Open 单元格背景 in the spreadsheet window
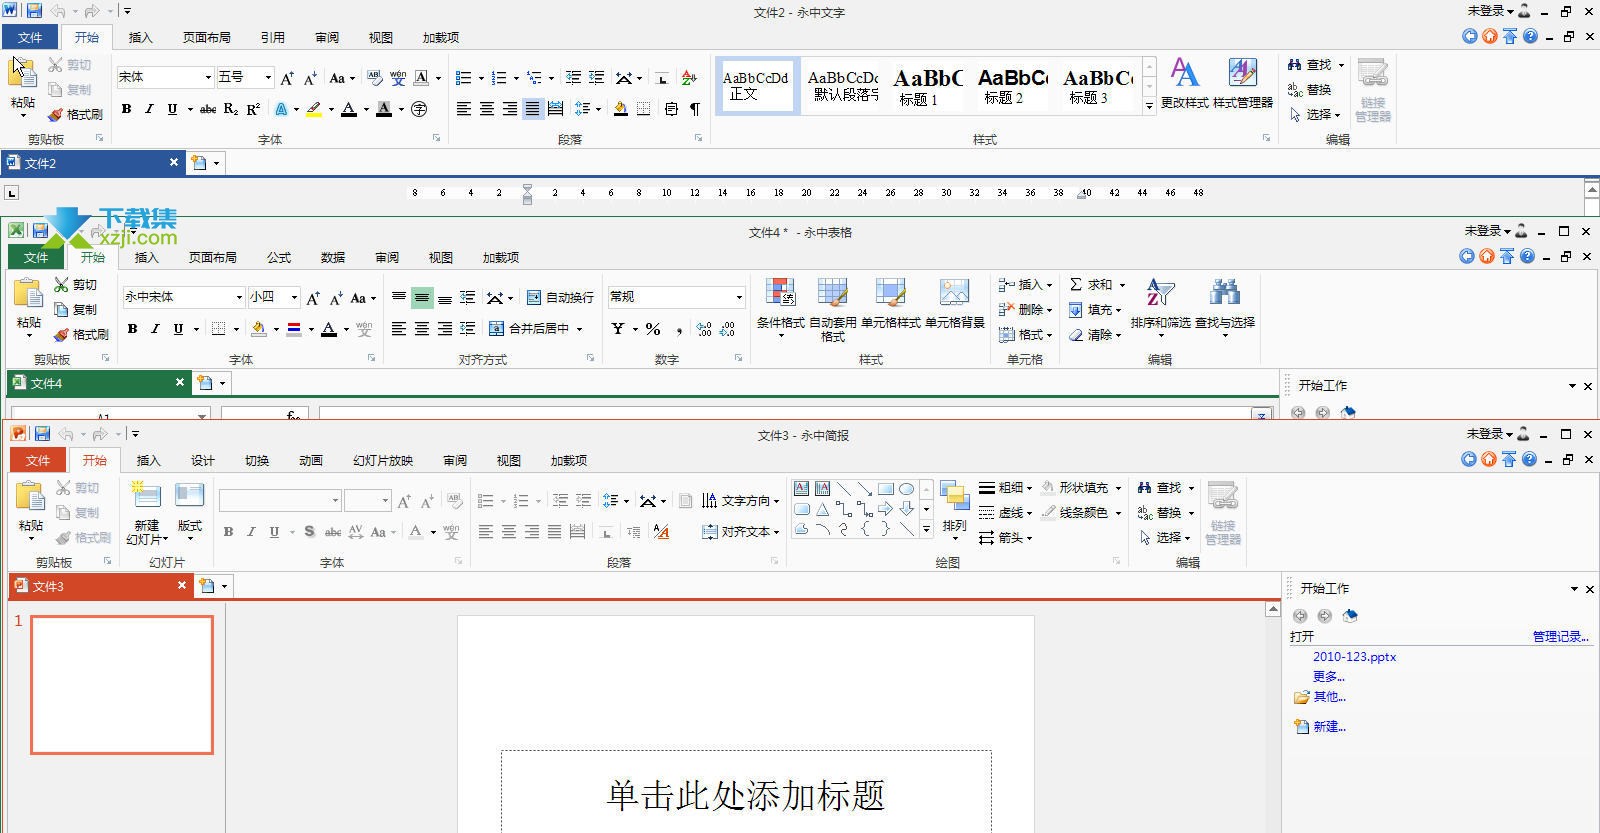The height and width of the screenshot is (833, 1600). point(955,304)
